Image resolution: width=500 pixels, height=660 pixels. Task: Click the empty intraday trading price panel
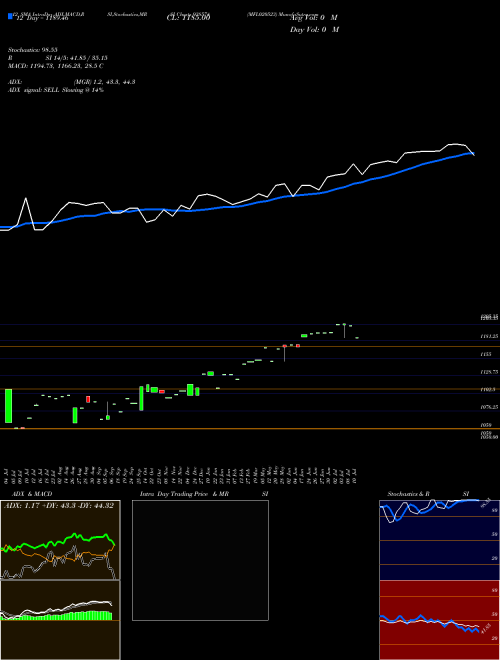[x=200, y=560]
